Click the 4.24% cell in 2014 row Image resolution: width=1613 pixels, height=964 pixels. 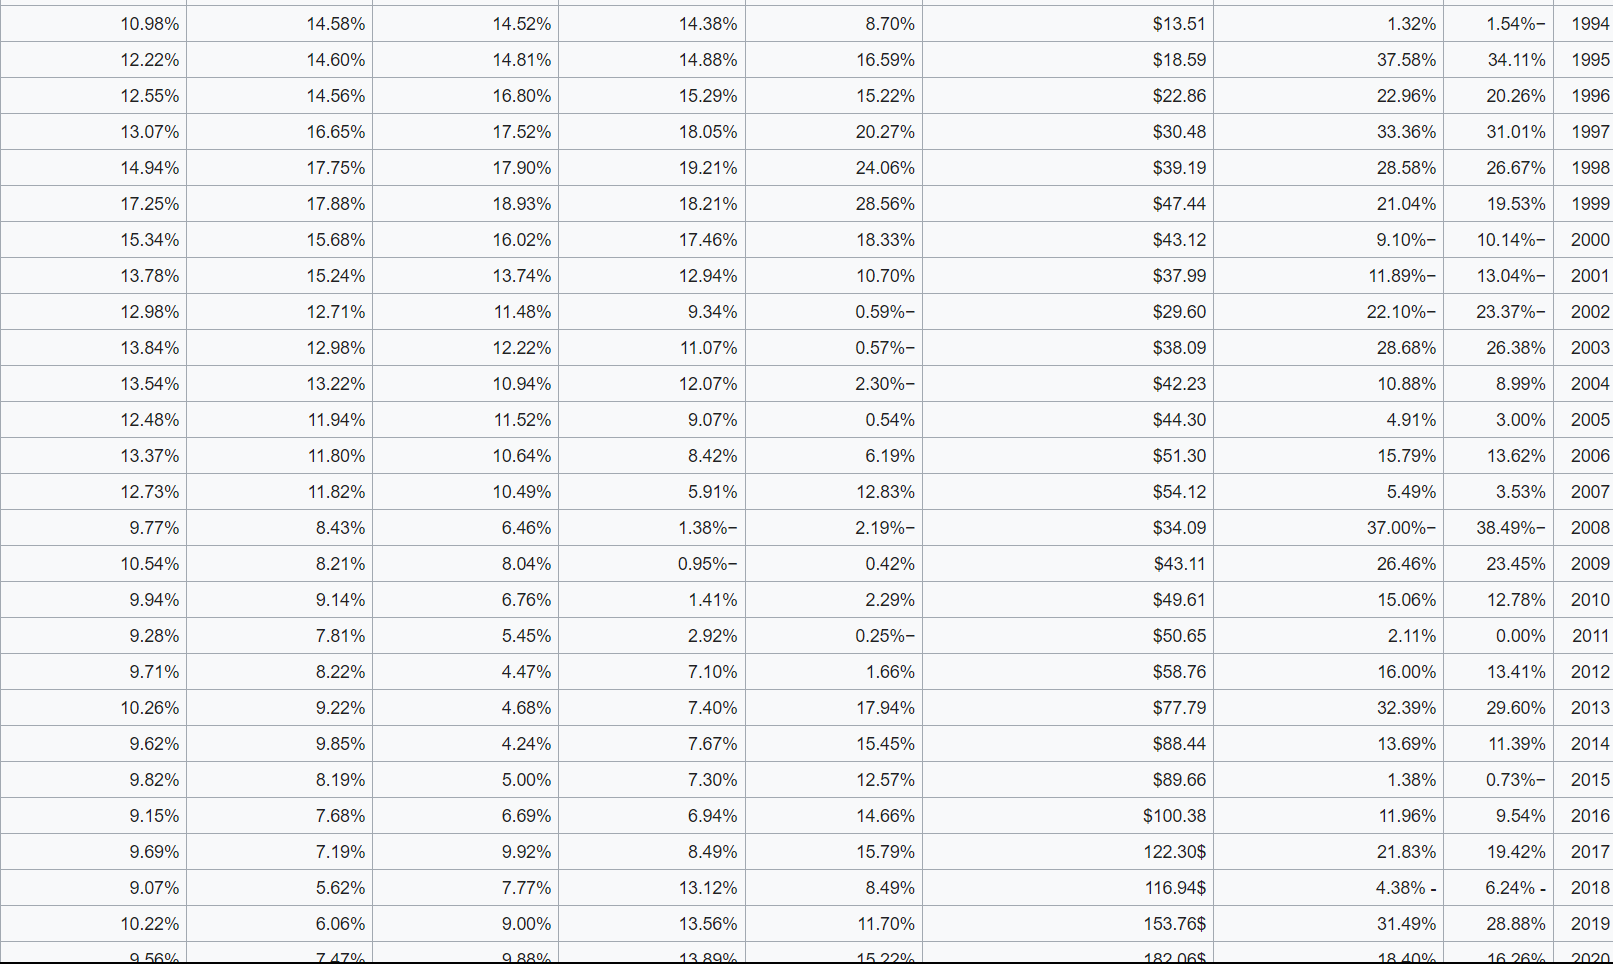point(526,744)
